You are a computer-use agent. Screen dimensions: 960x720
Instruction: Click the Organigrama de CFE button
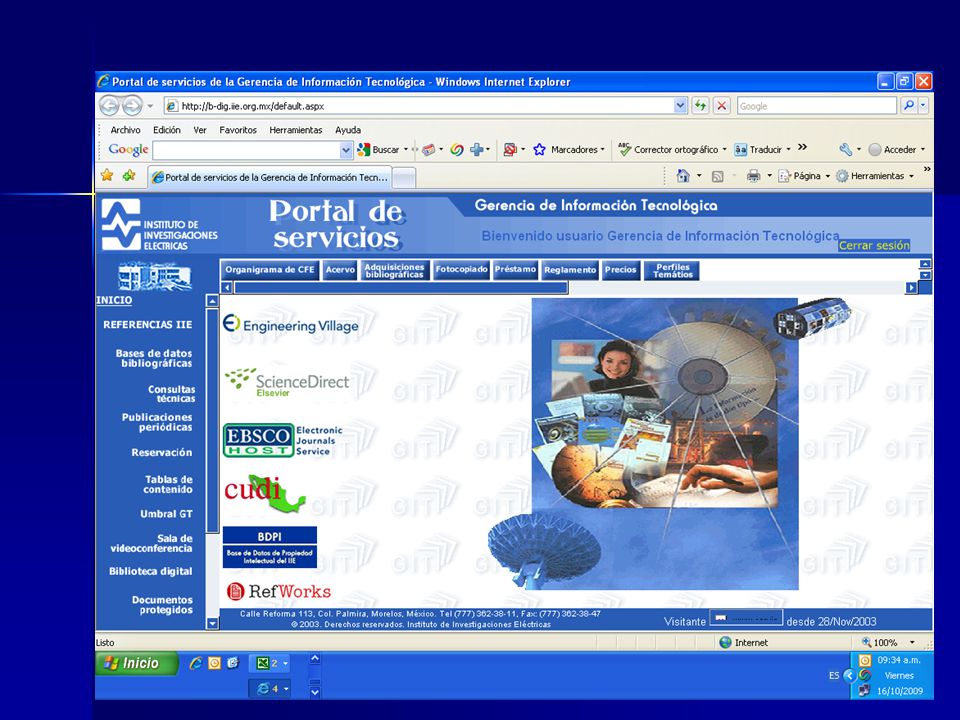[269, 270]
